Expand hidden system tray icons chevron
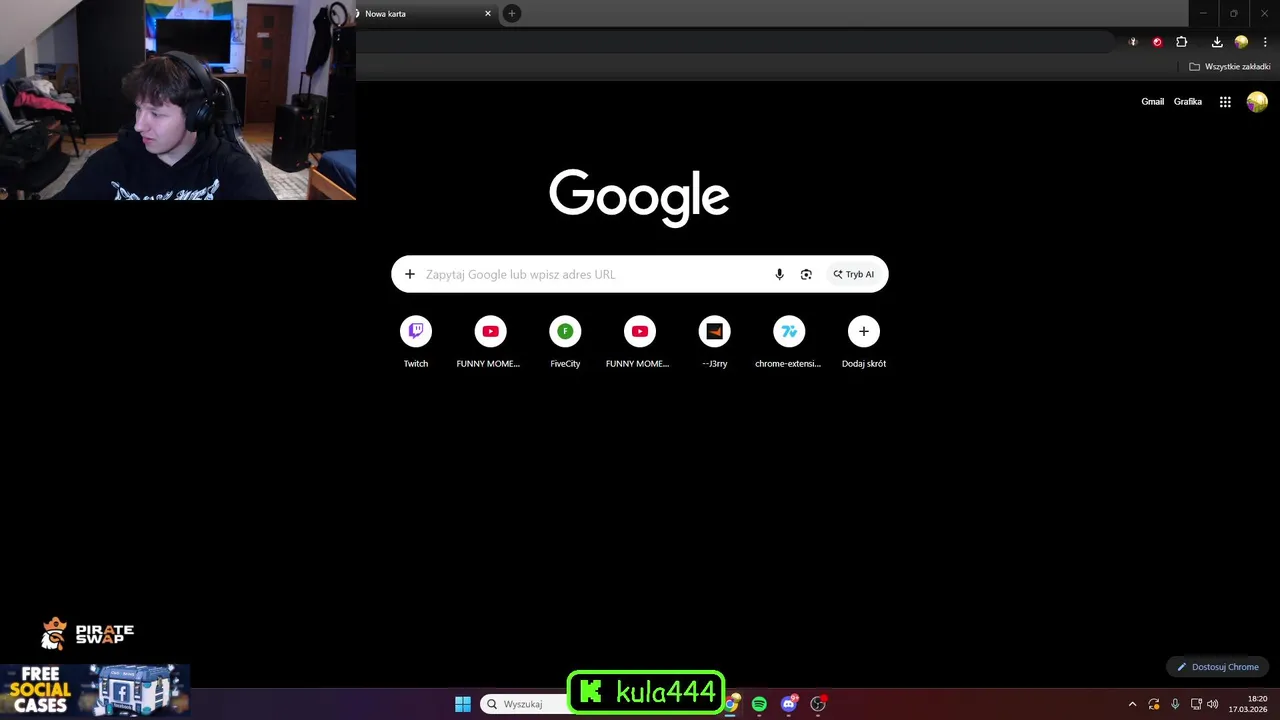The image size is (1280, 720). 1132,704
